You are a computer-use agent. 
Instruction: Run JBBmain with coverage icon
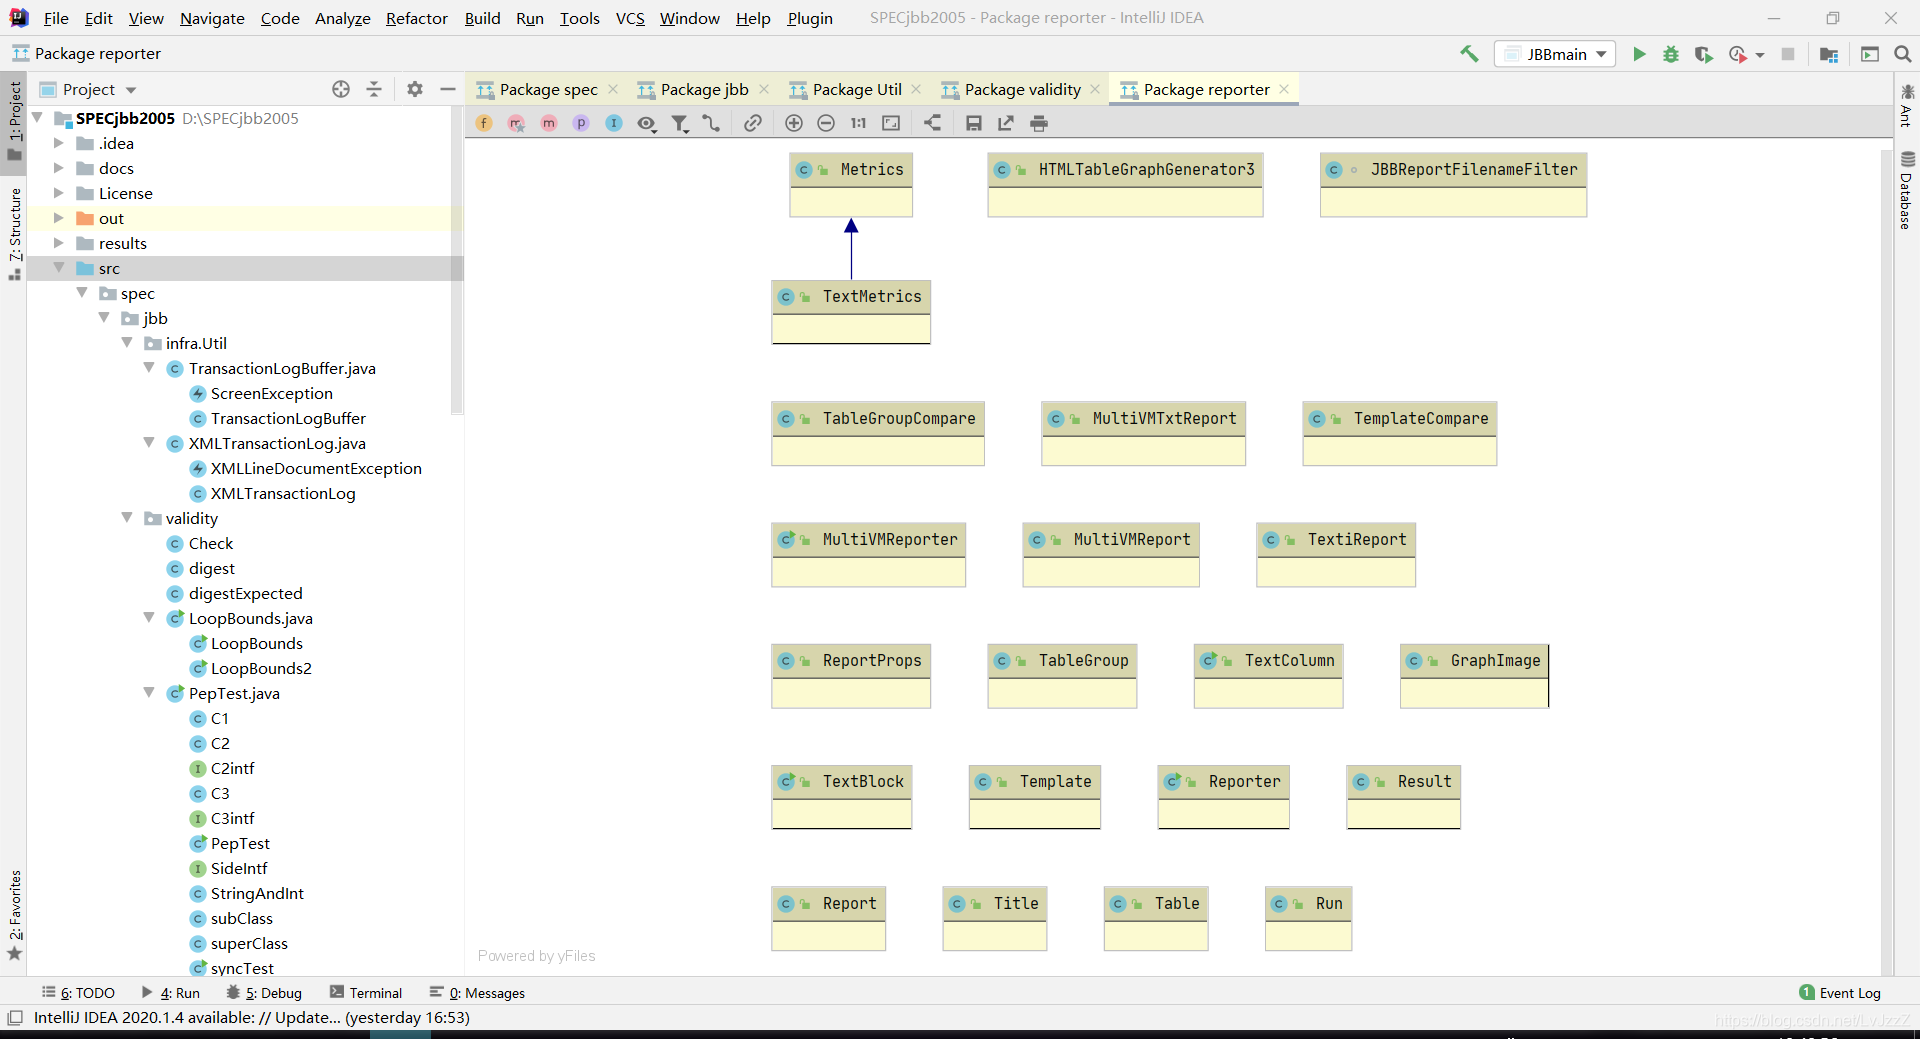pyautogui.click(x=1704, y=54)
